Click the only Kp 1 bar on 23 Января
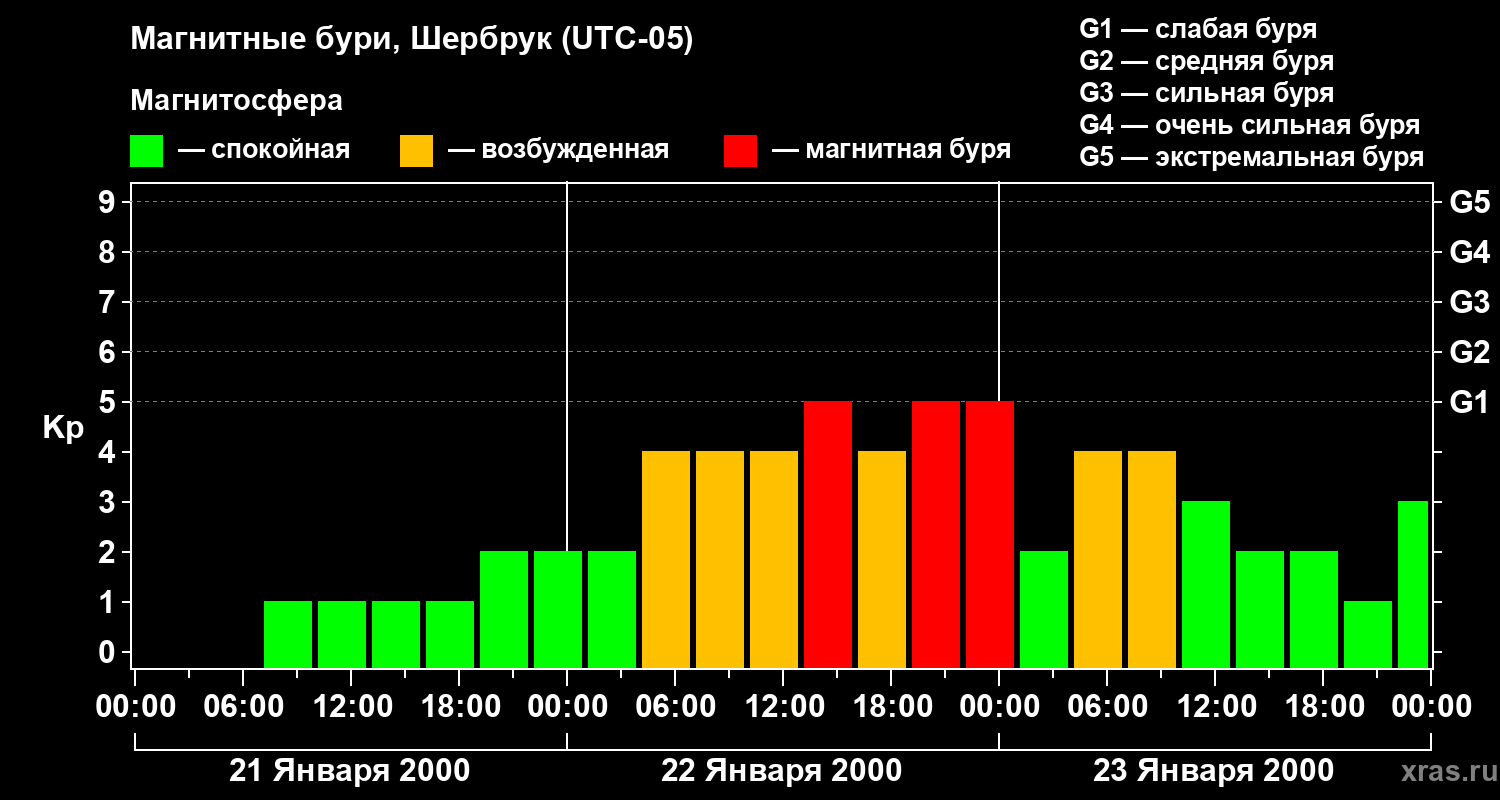 click(x=1368, y=634)
